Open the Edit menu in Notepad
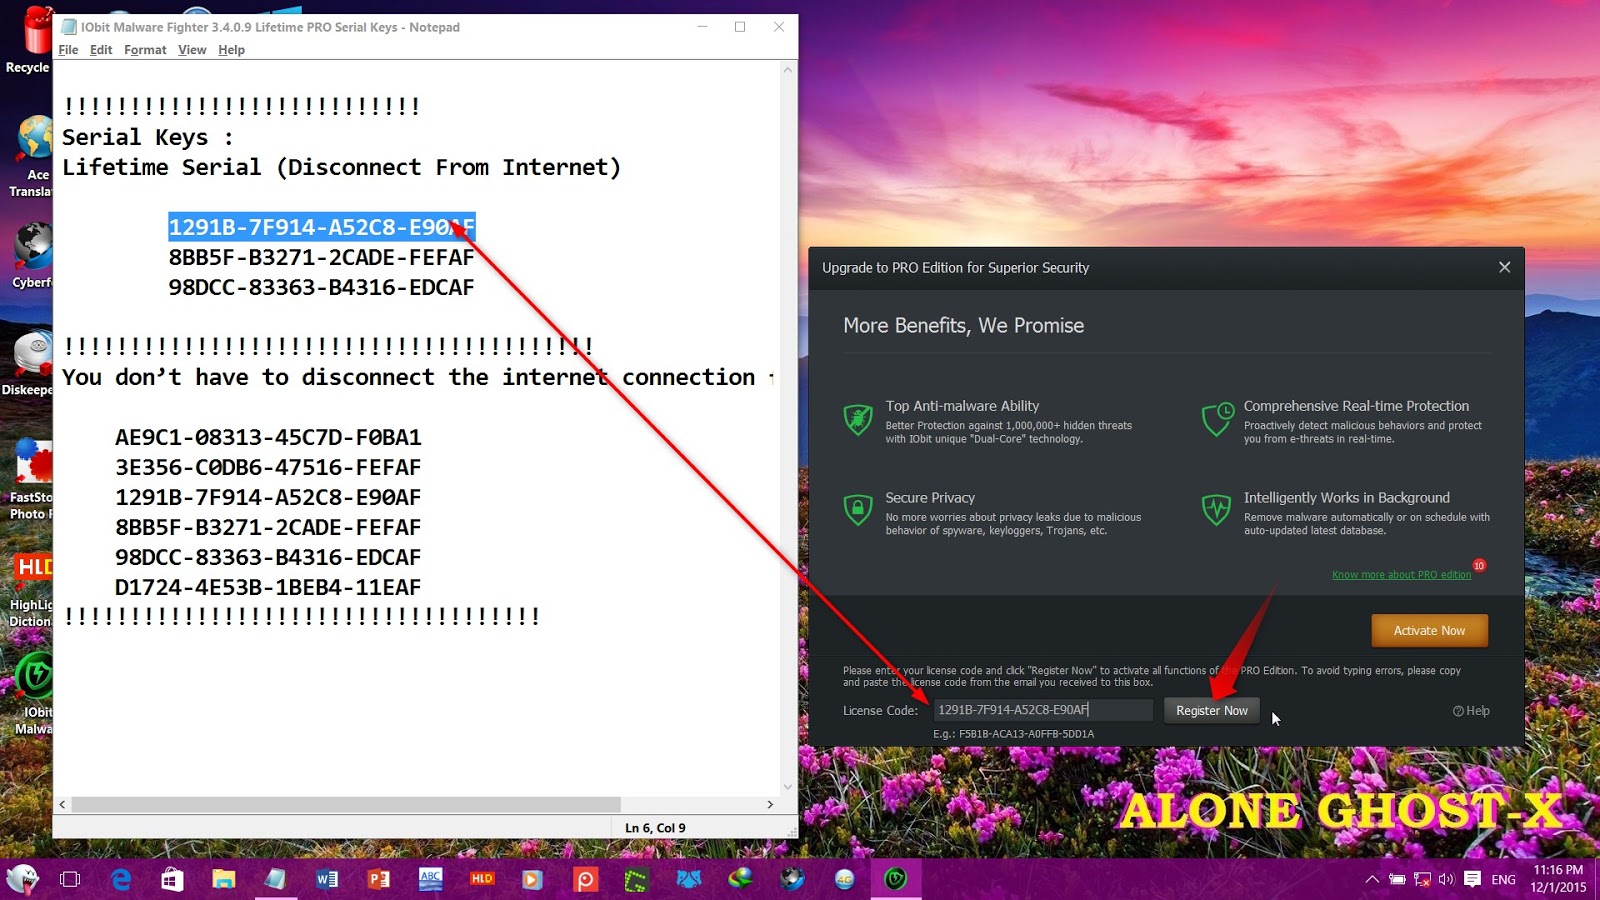 (x=101, y=50)
